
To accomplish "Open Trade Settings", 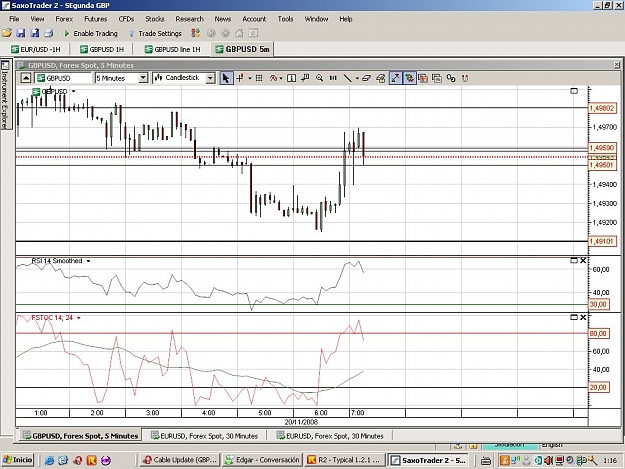I will (155, 33).
